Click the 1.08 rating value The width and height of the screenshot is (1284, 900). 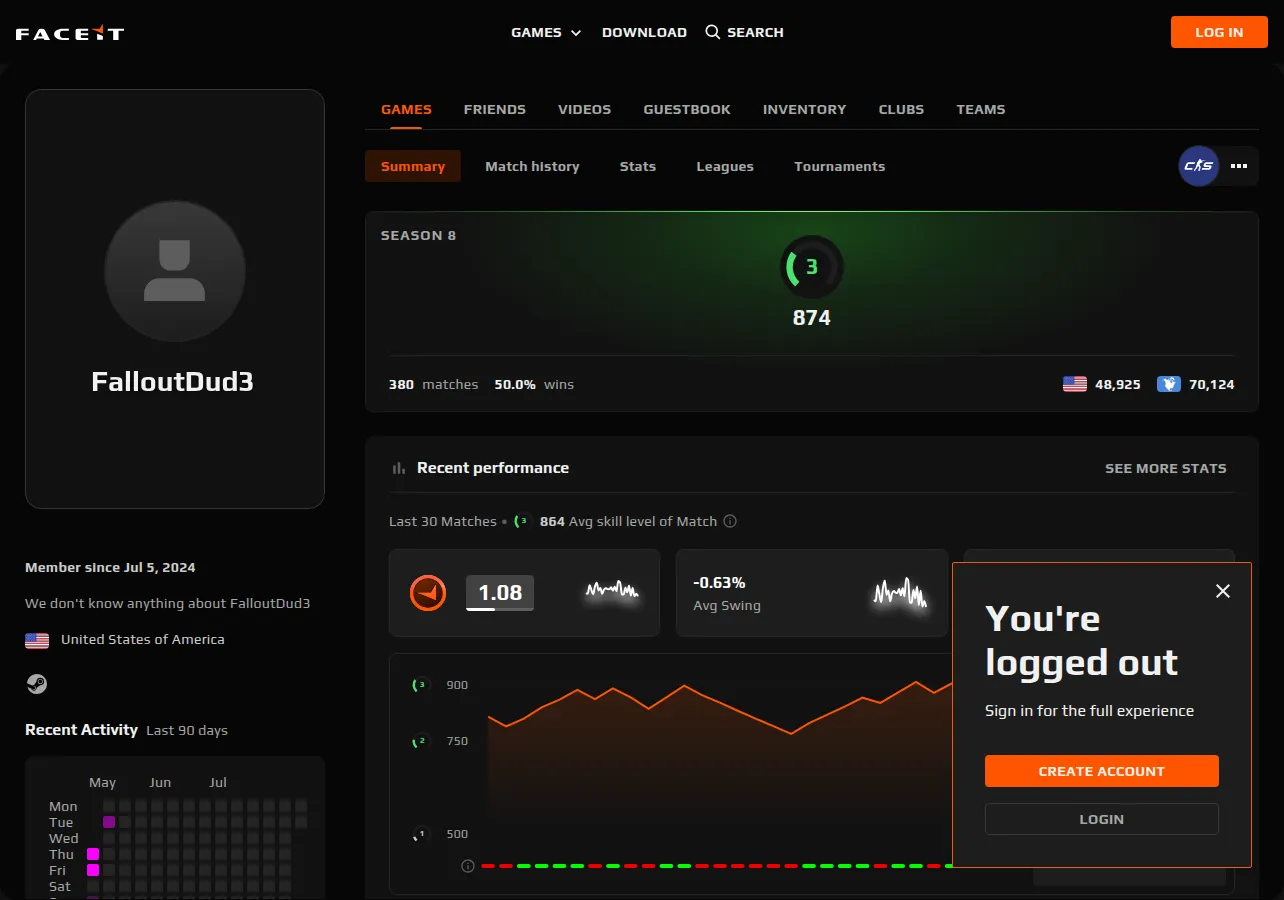(x=500, y=593)
